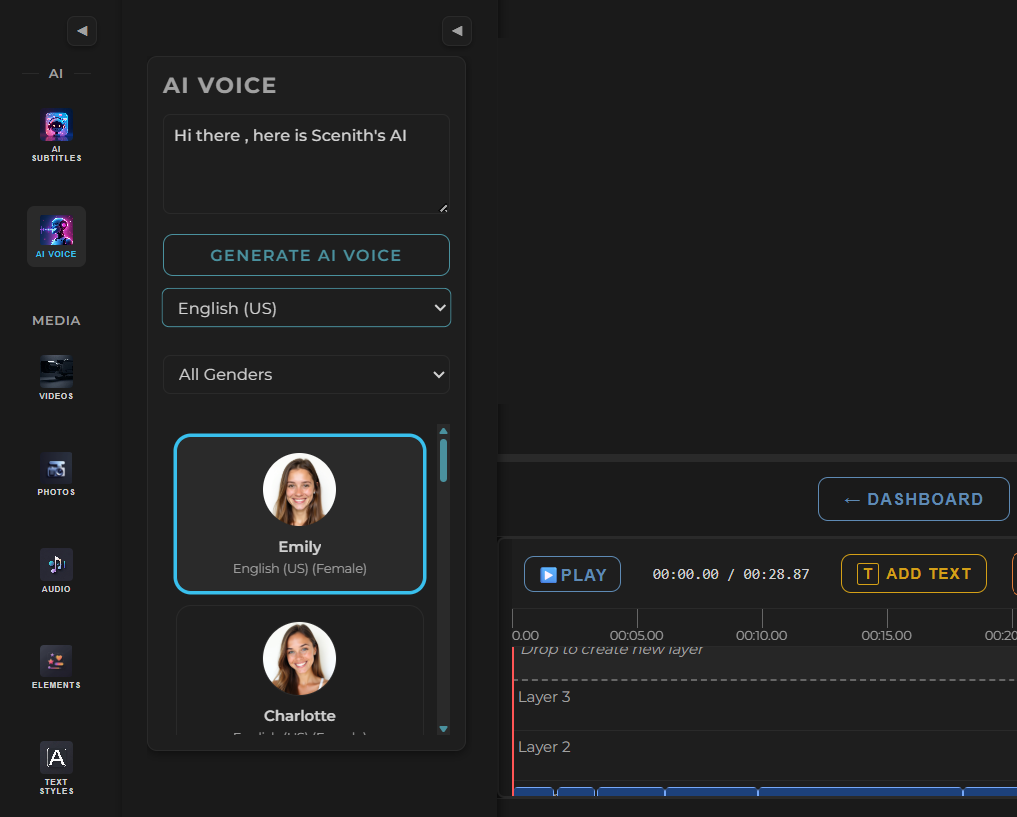The height and width of the screenshot is (817, 1017).
Task: Select the Layer 2 track
Action: pos(765,755)
